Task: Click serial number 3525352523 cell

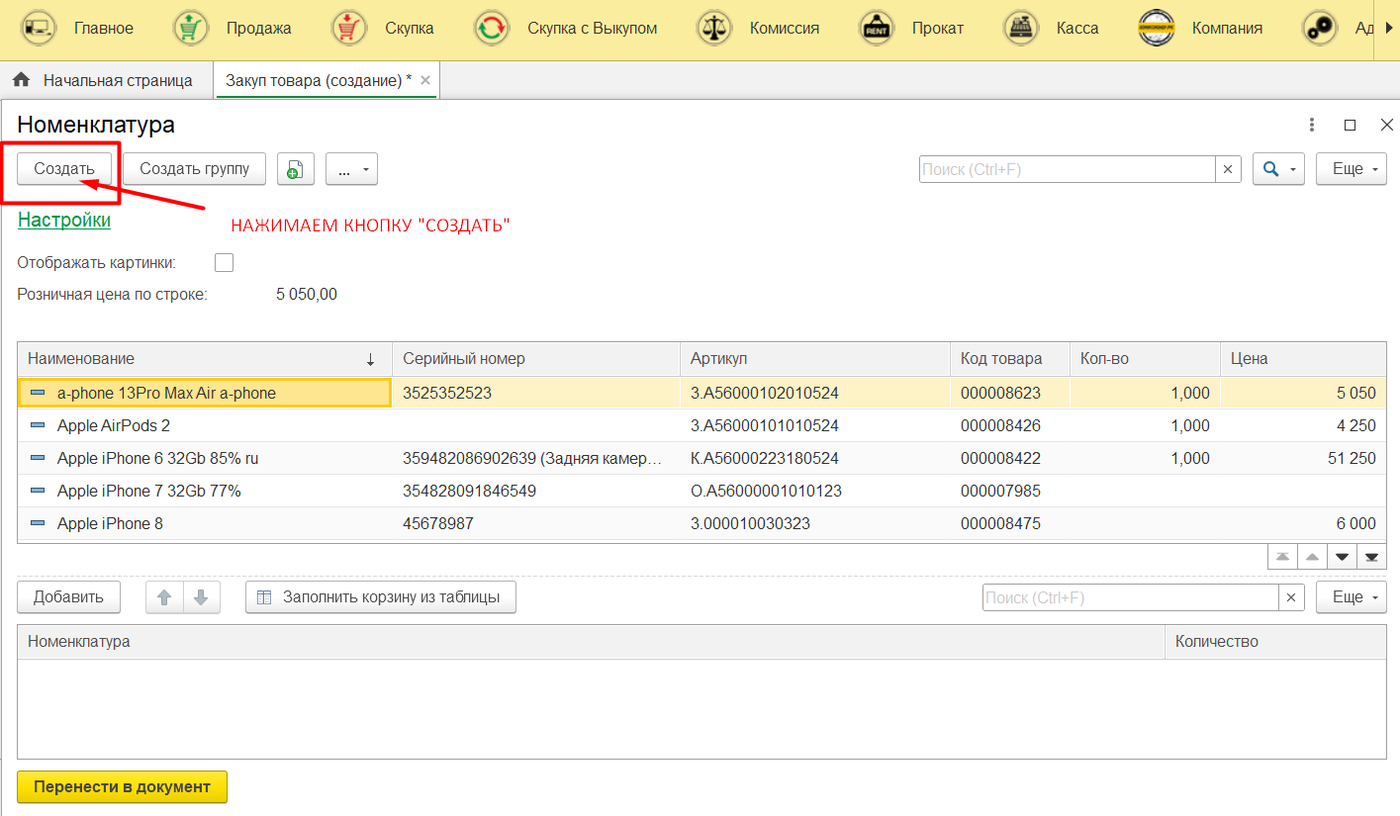Action: point(535,393)
